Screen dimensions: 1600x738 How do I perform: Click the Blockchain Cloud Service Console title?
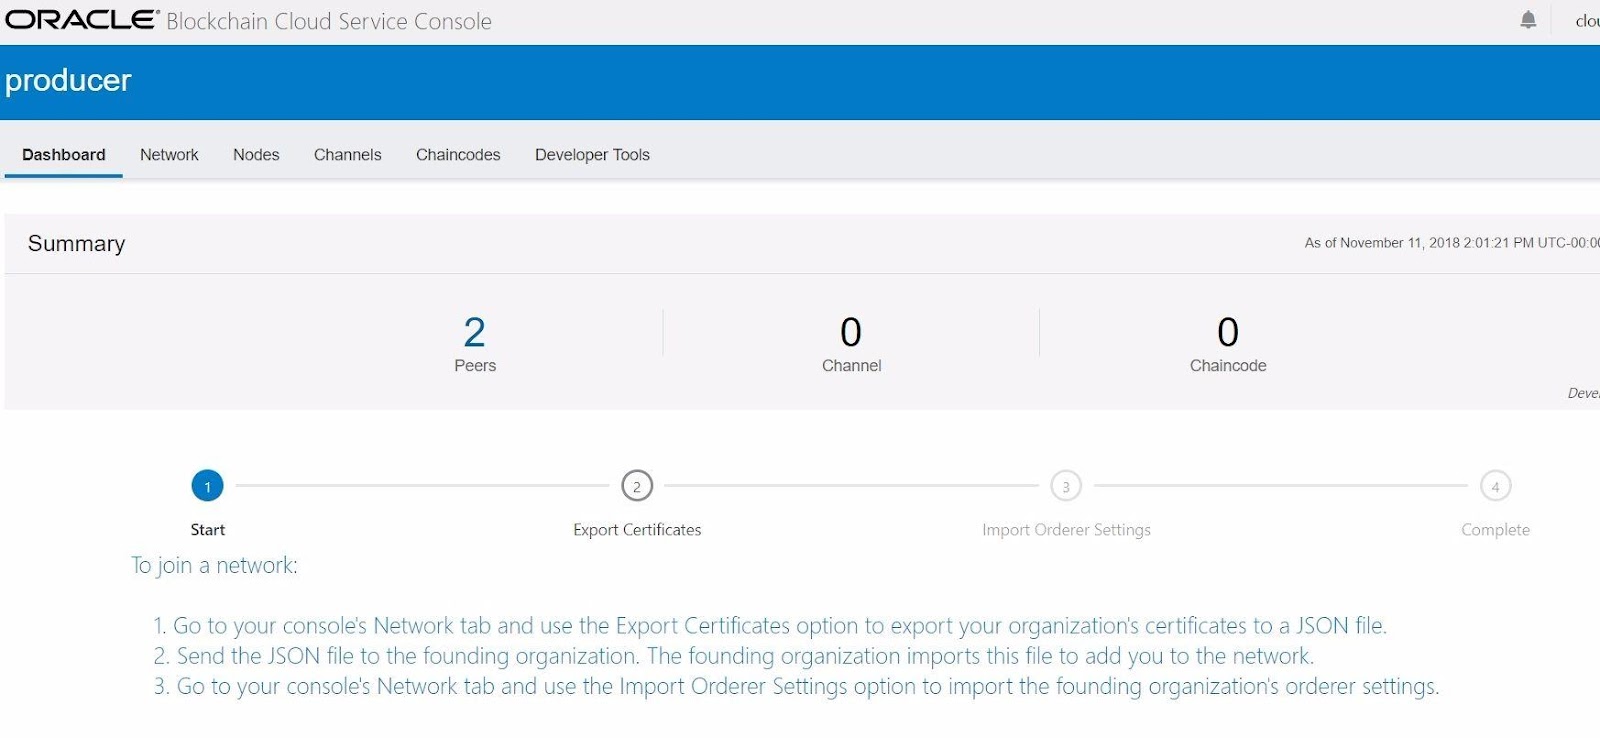coord(329,21)
